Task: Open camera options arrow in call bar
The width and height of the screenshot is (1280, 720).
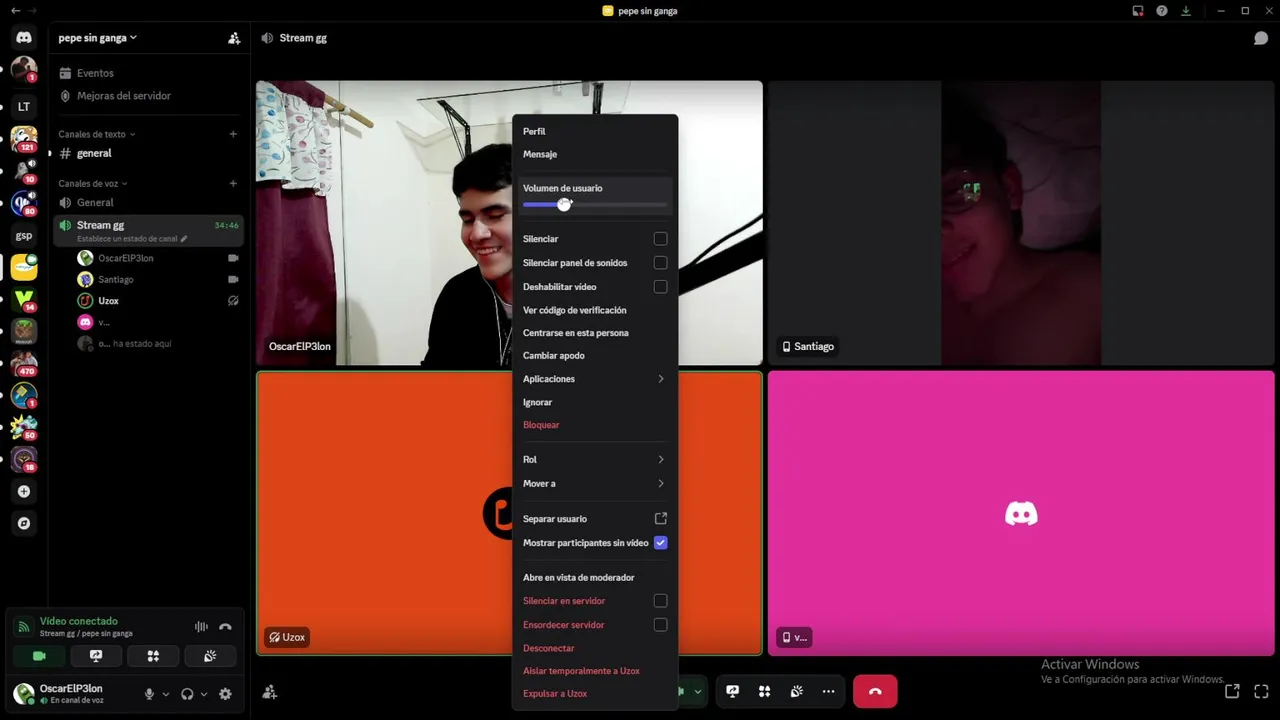Action: [x=697, y=691]
